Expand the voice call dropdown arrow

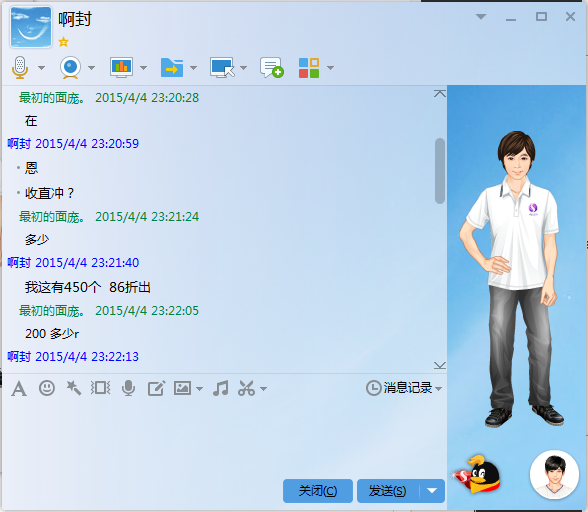[x=42, y=68]
